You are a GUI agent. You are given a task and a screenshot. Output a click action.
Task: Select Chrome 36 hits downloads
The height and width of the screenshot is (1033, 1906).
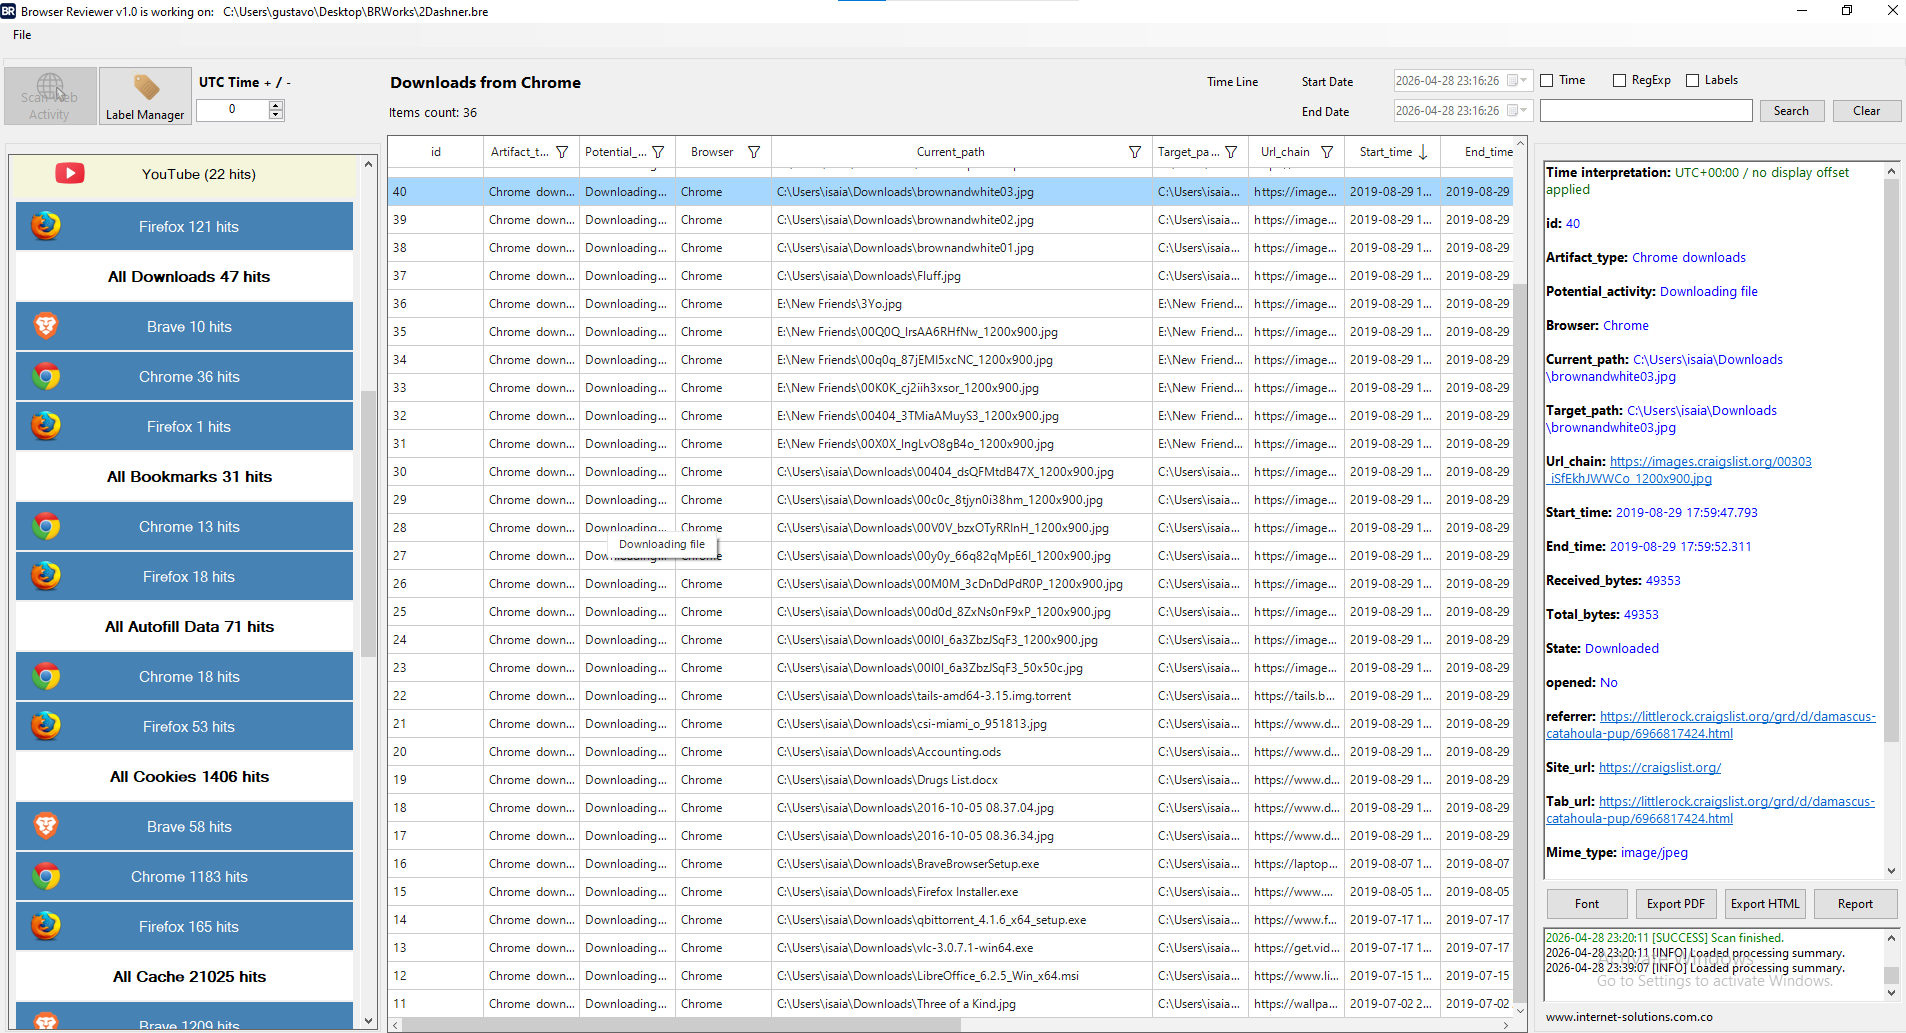pos(184,377)
